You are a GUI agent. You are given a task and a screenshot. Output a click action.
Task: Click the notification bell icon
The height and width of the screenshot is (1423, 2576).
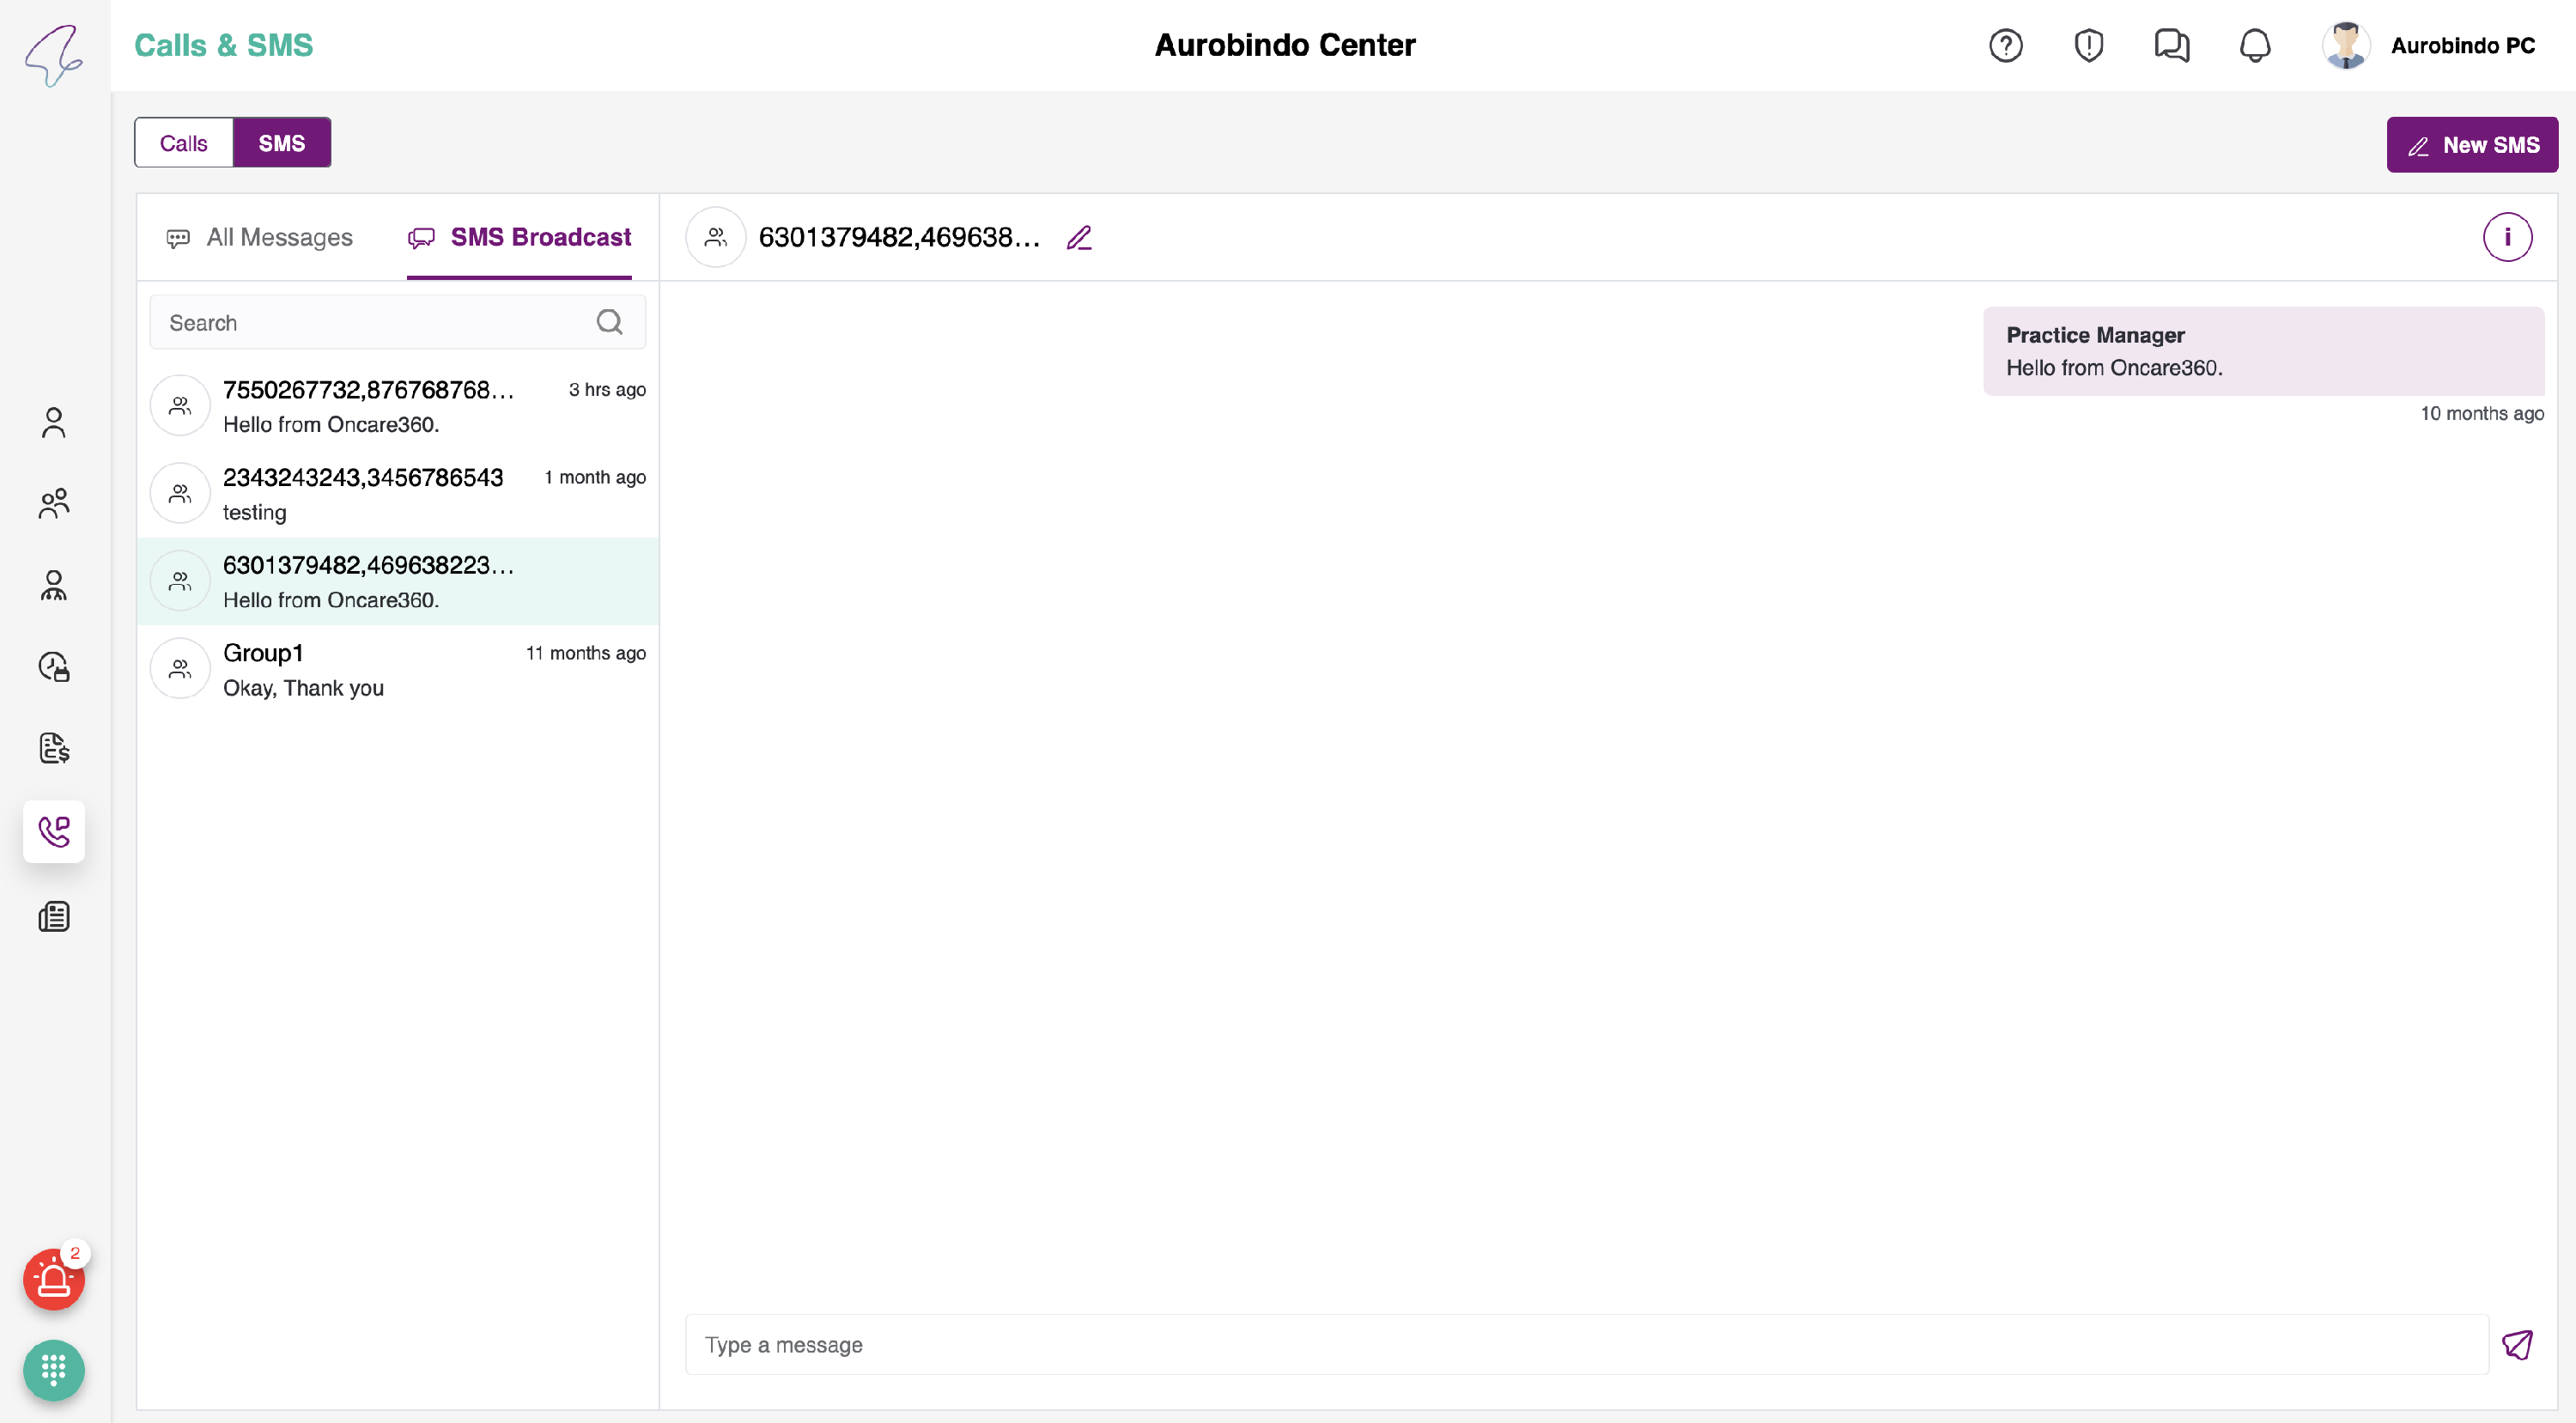(x=2254, y=46)
